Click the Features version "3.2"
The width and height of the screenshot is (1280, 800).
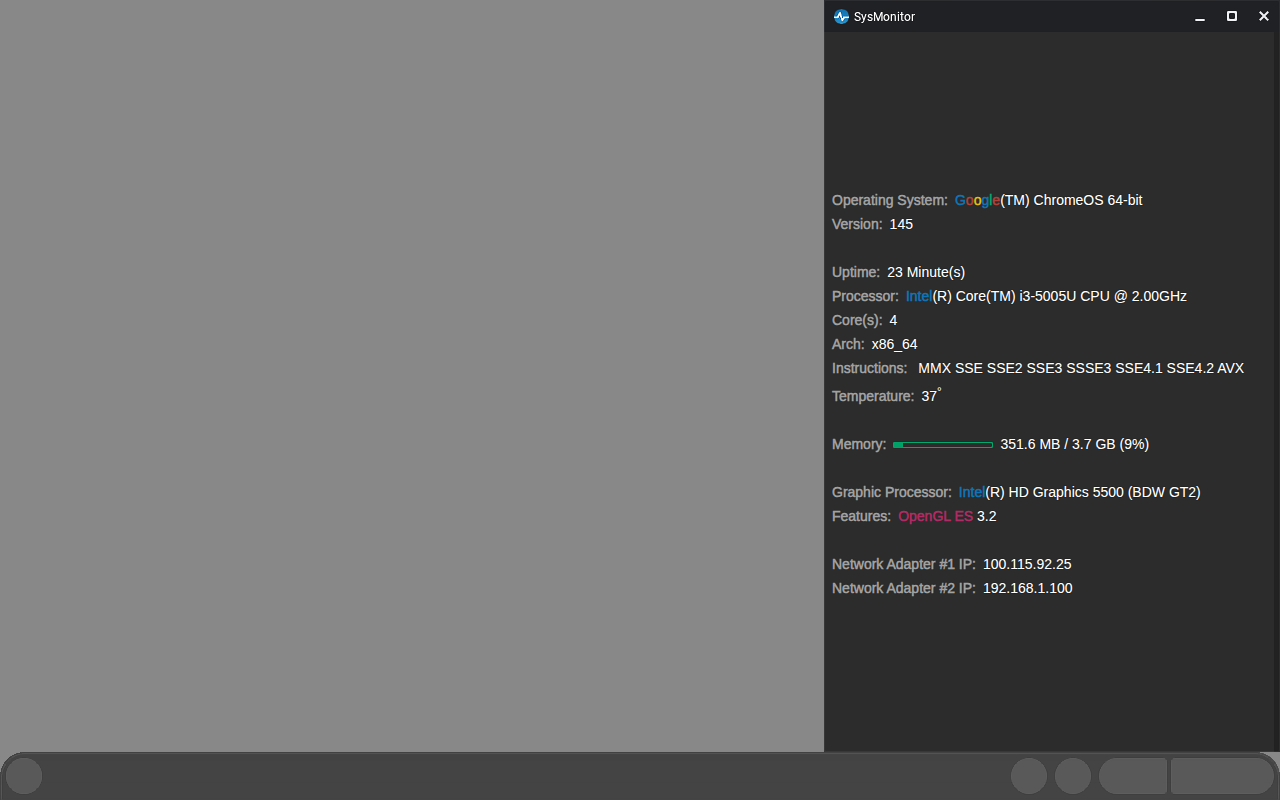[986, 516]
